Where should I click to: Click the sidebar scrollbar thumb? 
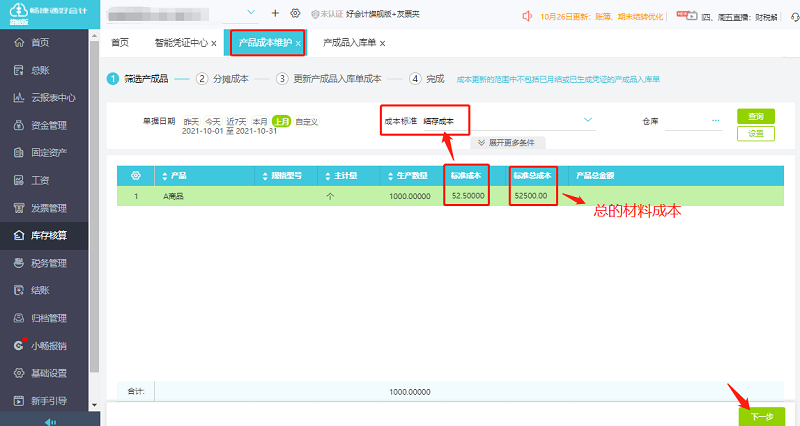coord(94,207)
